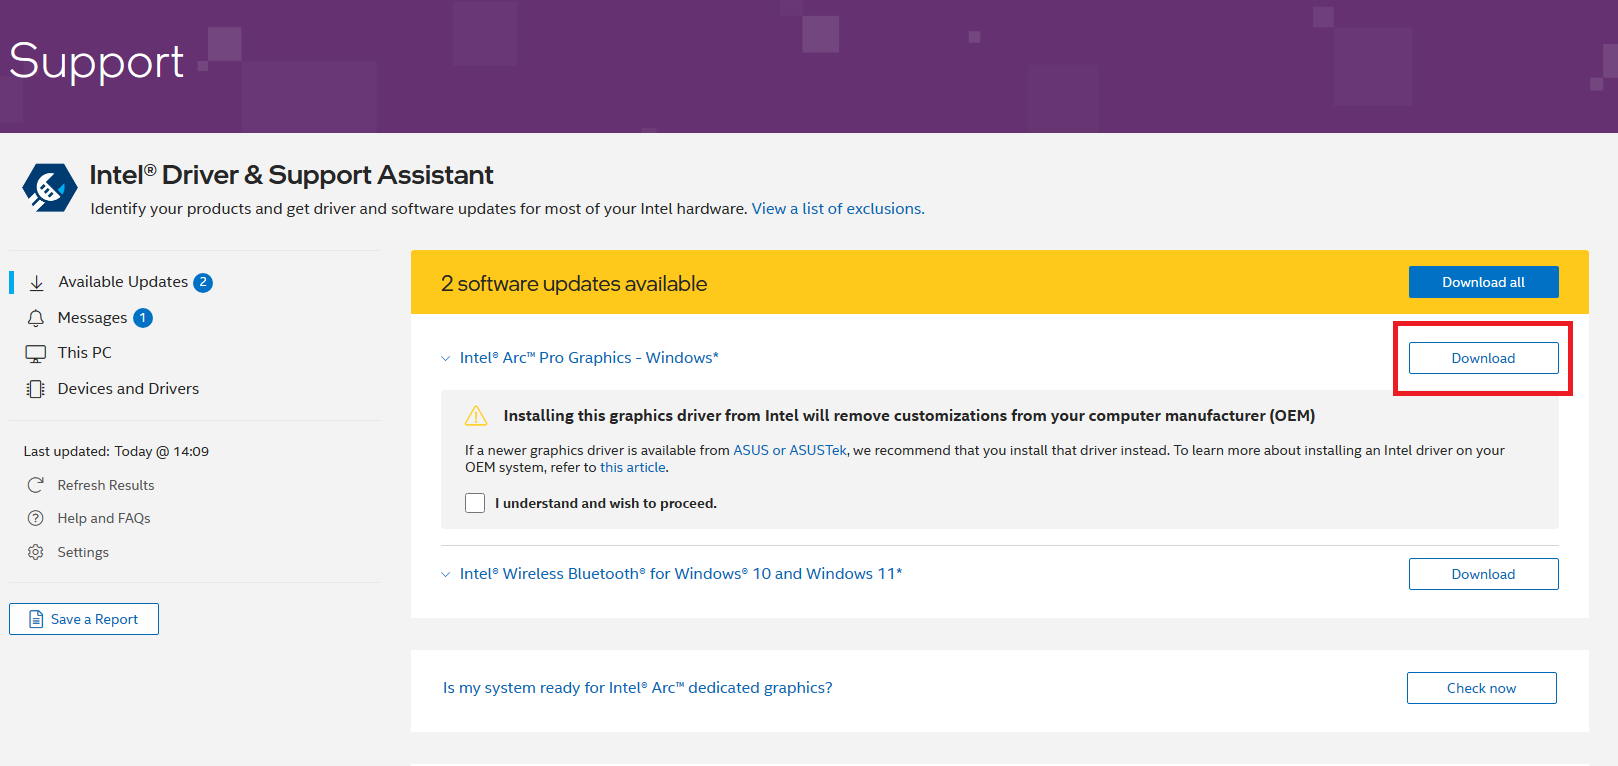
Task: Download the Intel Wireless Bluetooth driver
Action: tap(1483, 574)
